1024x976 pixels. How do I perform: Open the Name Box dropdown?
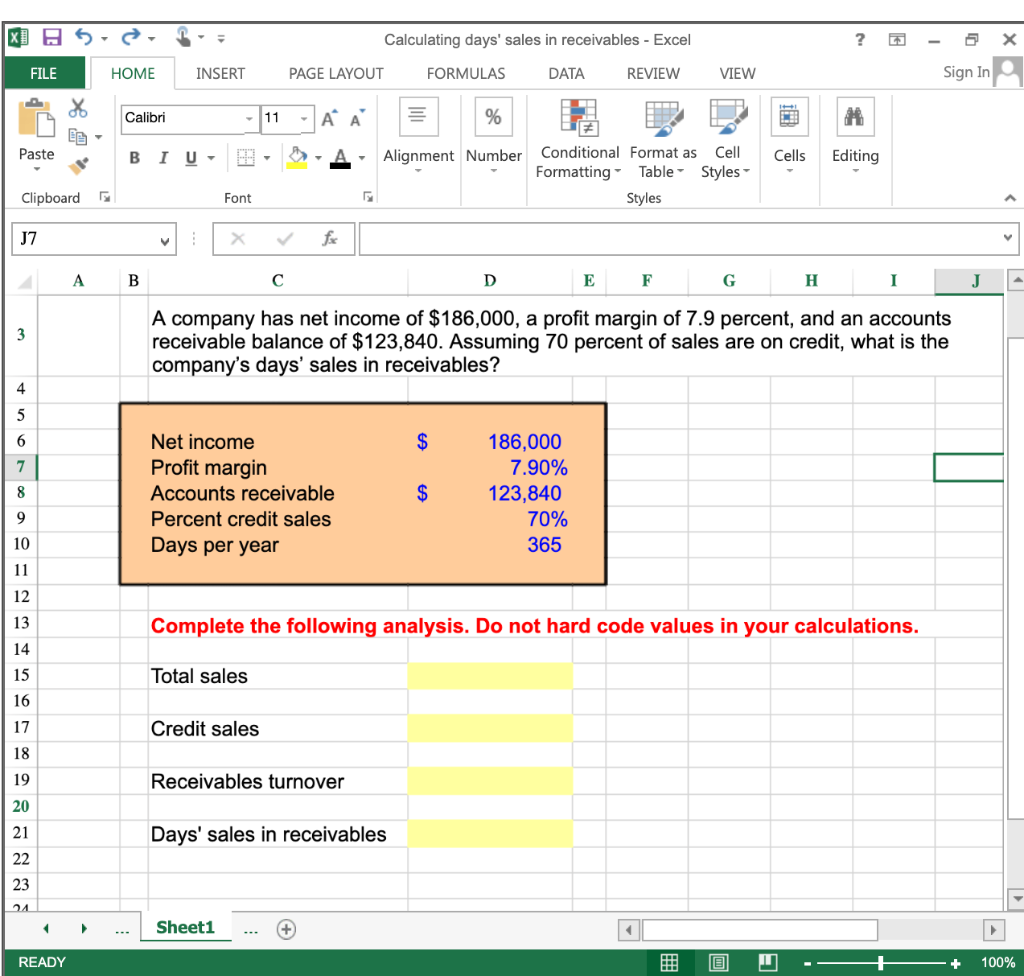pos(165,238)
